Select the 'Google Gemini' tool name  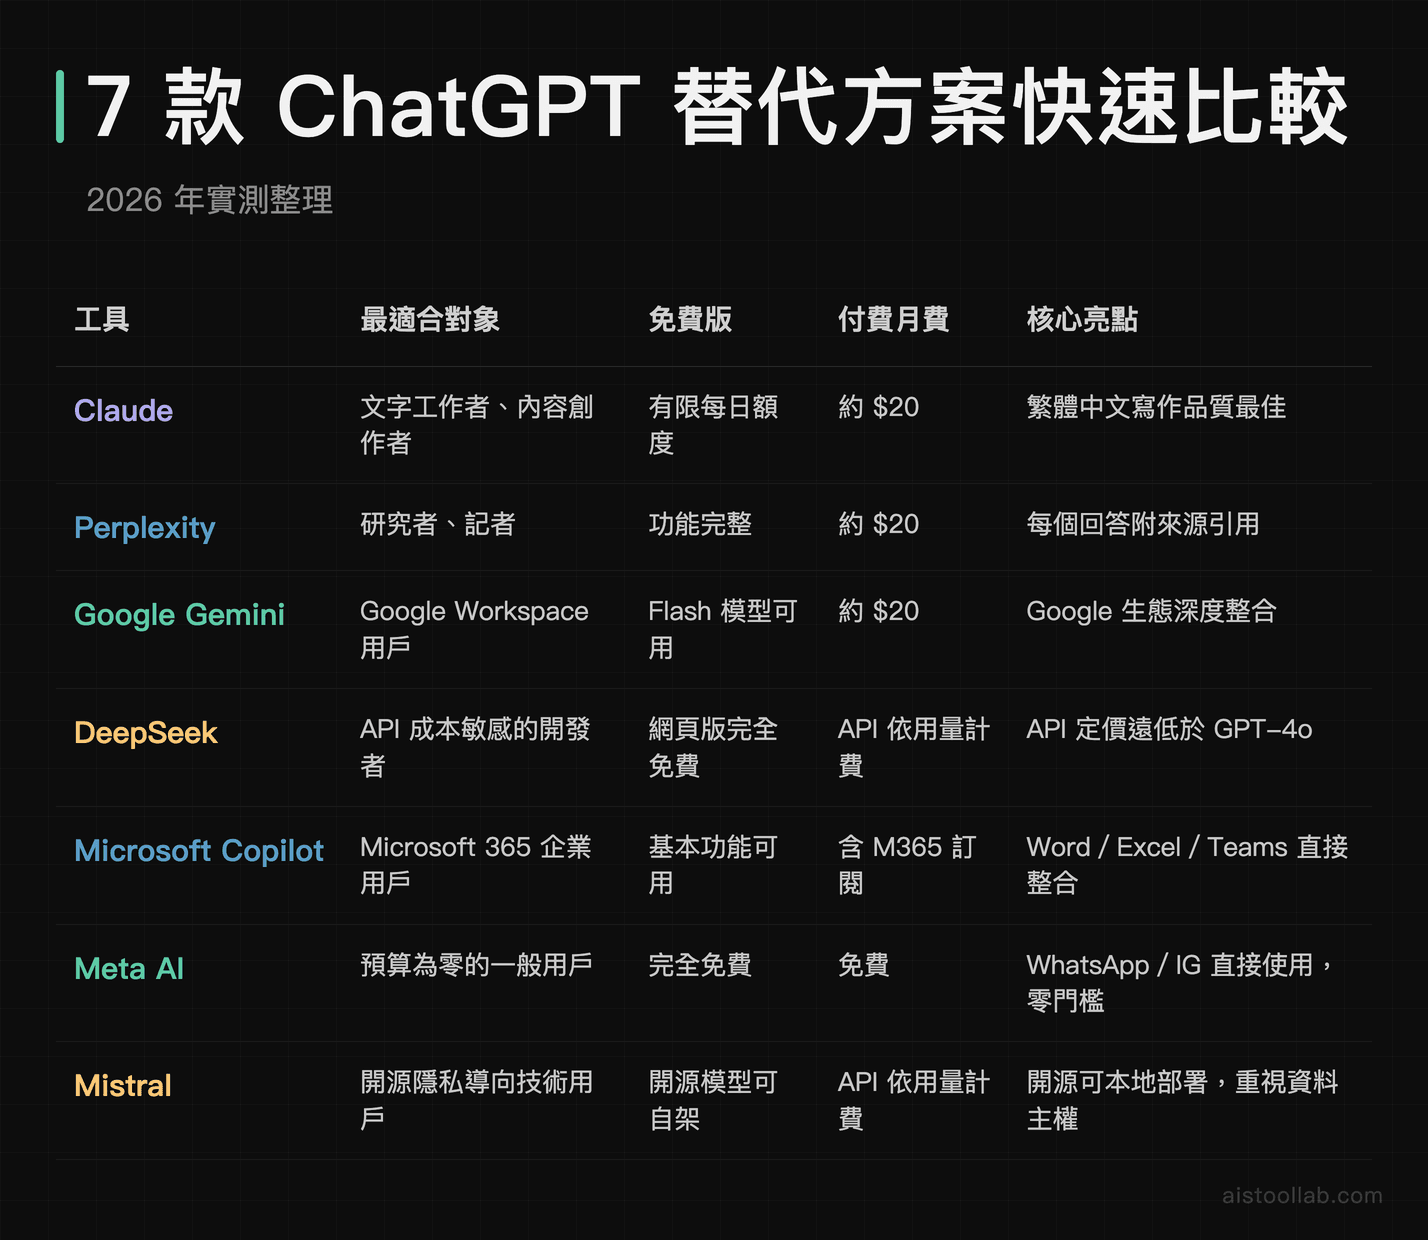[x=179, y=615]
